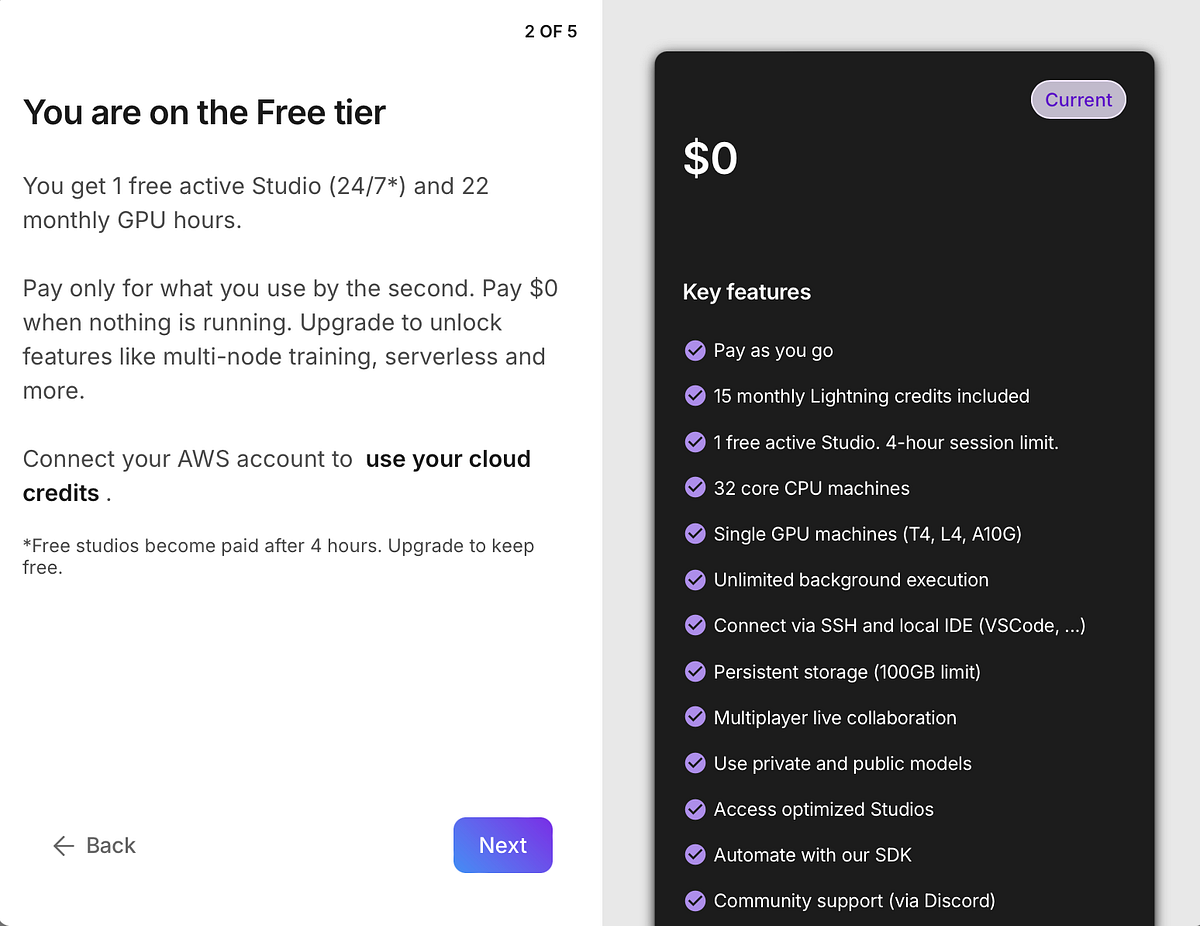Viewport: 1200px width, 926px height.
Task: Click the Current plan badge
Action: tap(1078, 100)
